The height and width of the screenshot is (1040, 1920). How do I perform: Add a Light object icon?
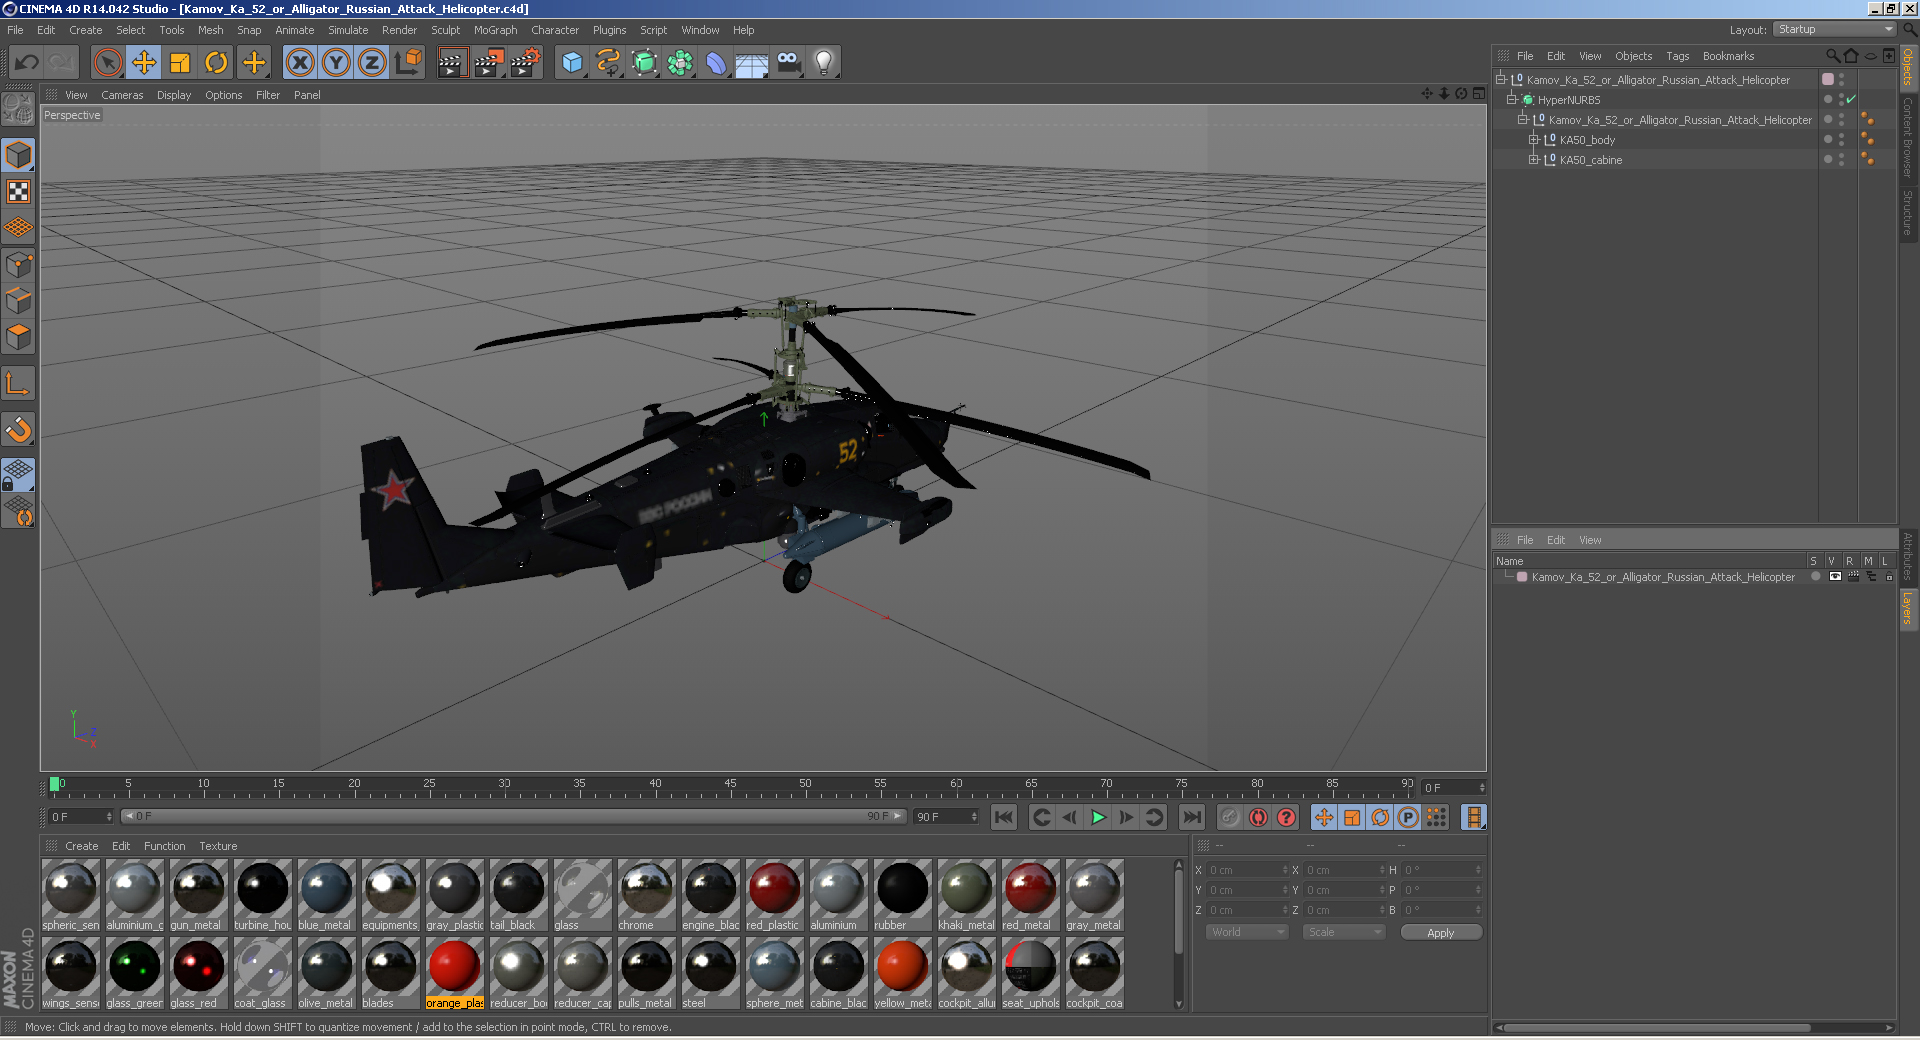824,63
